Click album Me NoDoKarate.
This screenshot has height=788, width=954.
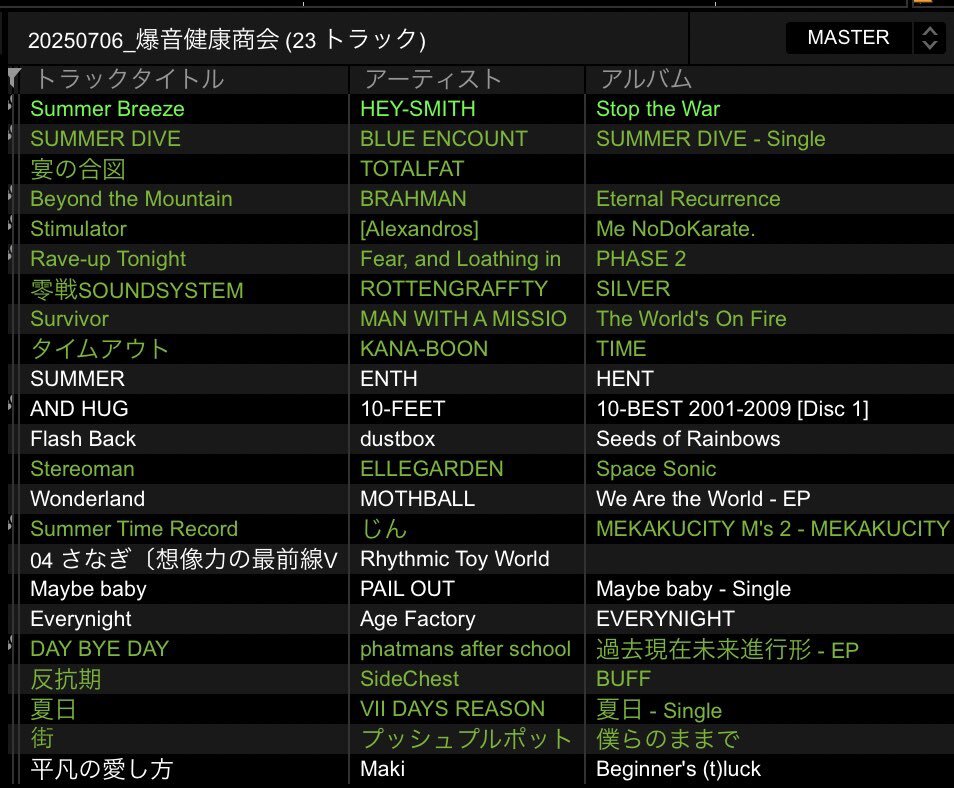tap(675, 229)
